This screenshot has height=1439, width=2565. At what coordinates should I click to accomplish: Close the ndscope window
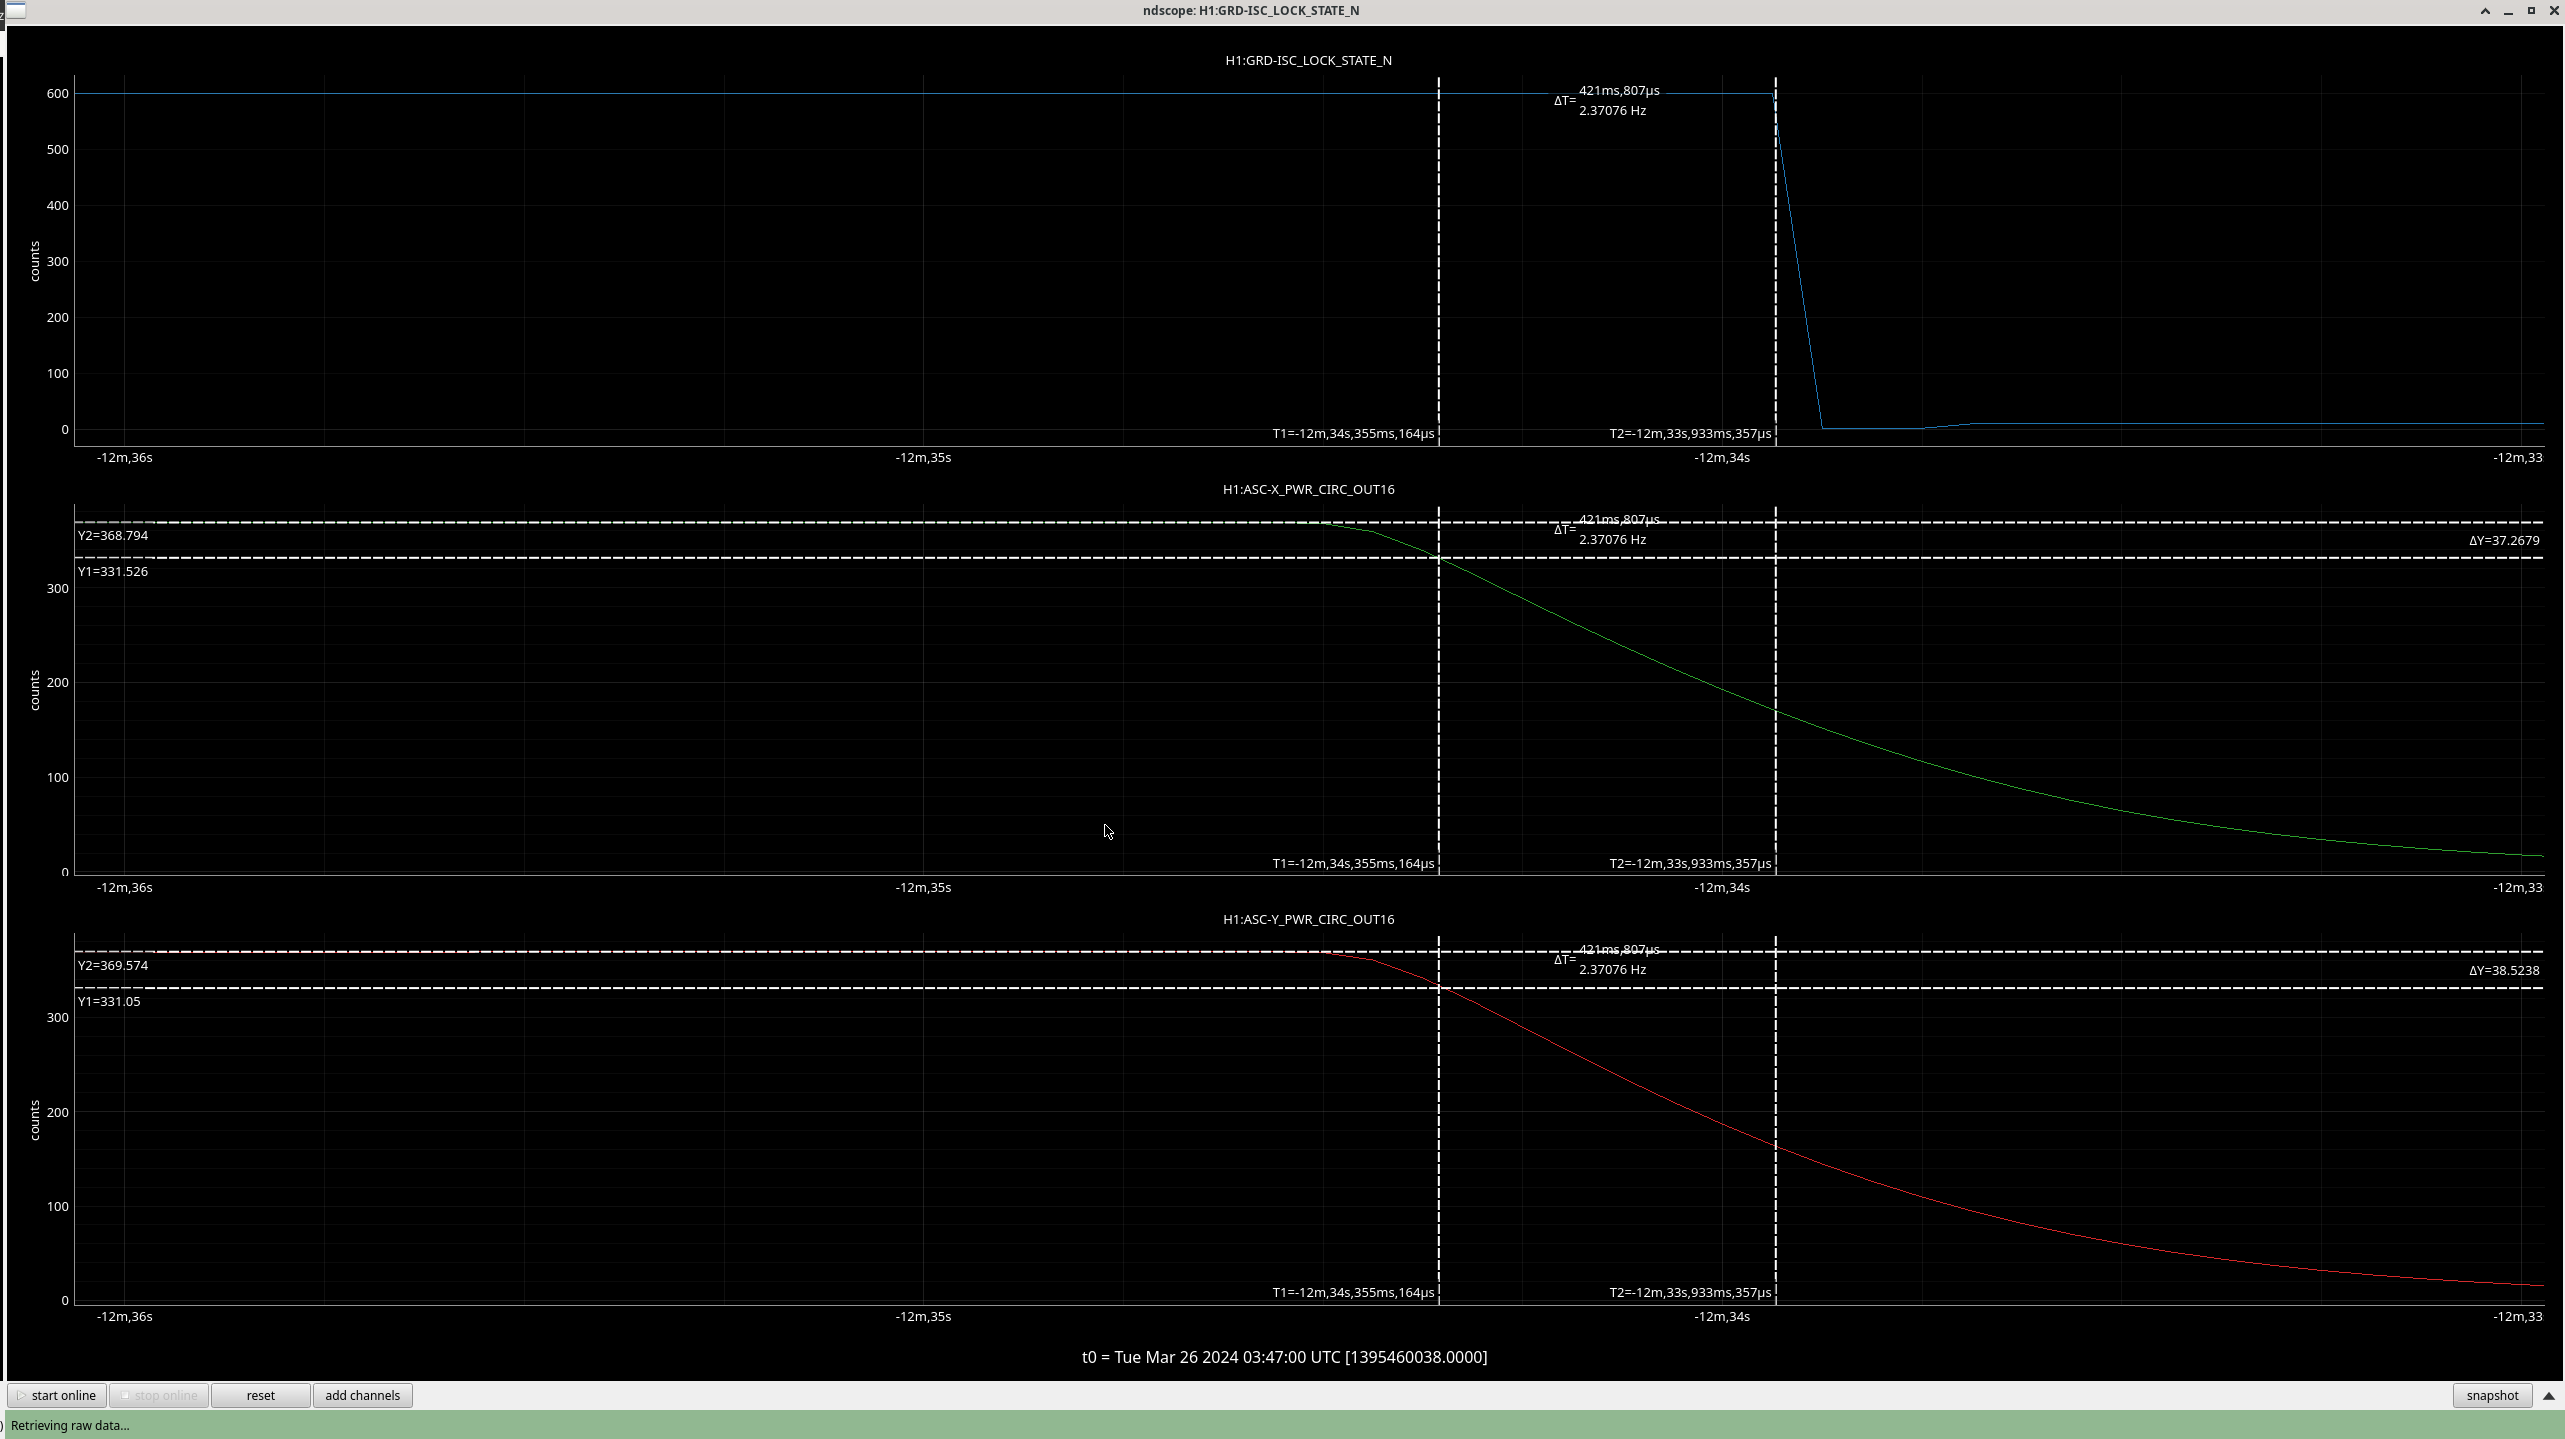(x=2553, y=11)
